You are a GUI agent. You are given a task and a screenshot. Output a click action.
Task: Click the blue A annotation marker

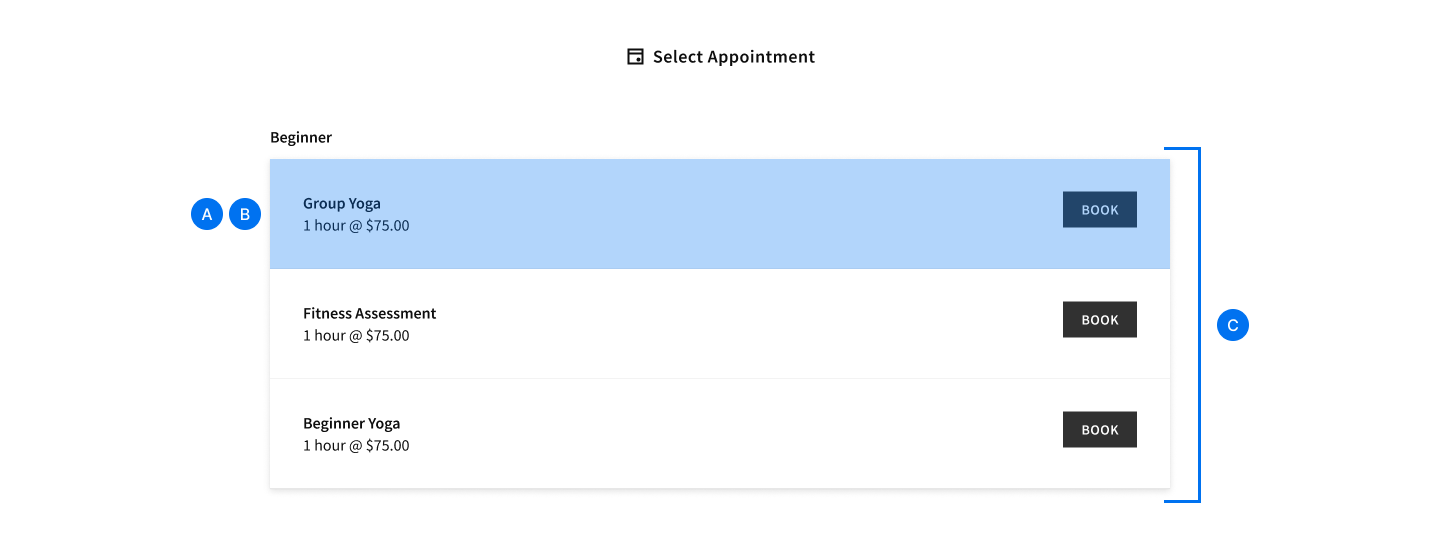coord(207,214)
